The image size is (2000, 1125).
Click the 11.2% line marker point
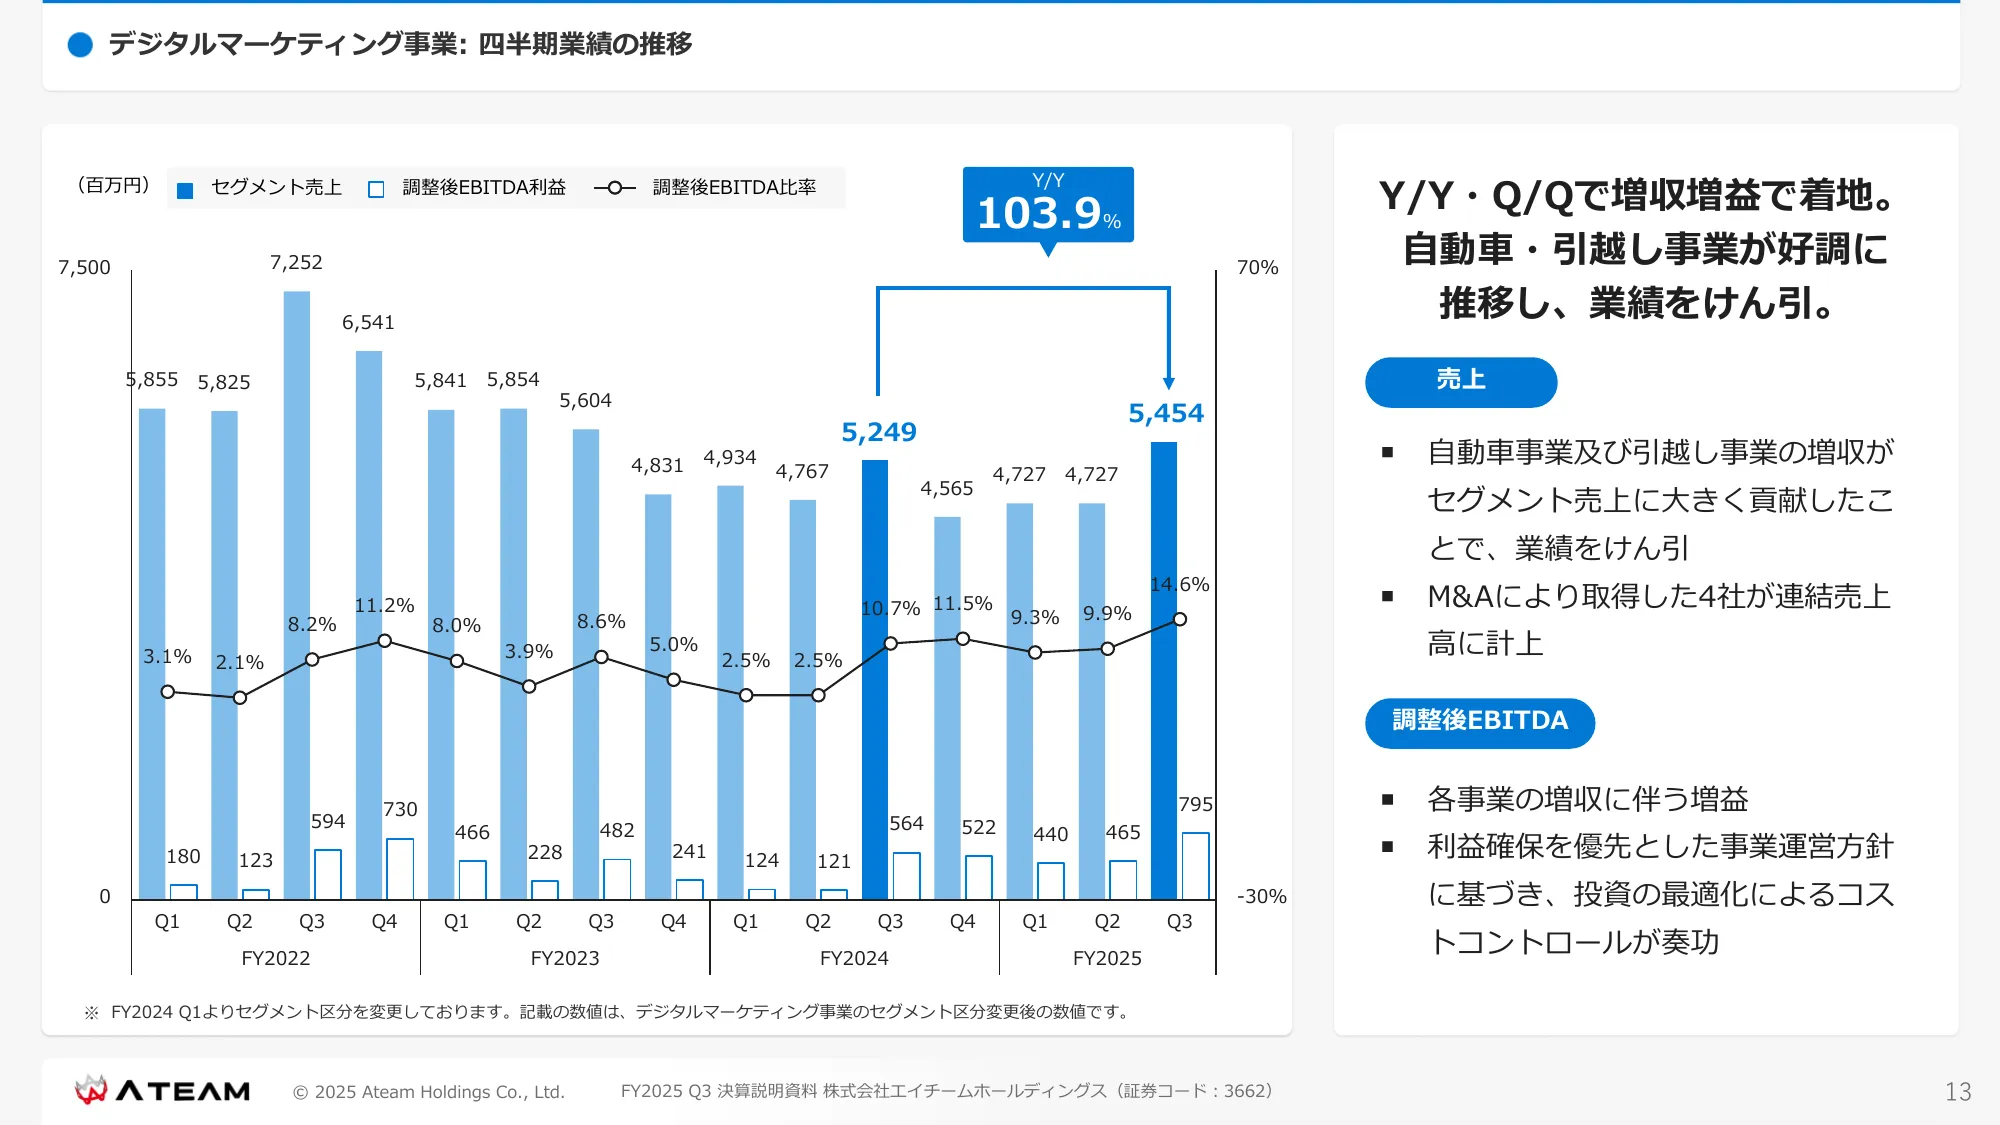coord(385,641)
